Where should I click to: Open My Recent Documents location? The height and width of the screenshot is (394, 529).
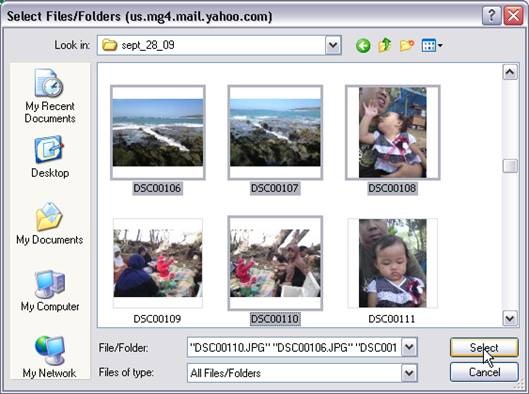coord(50,96)
